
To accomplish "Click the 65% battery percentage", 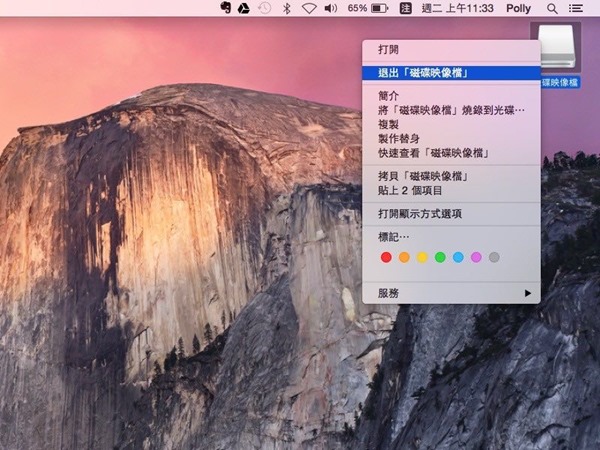I will 357,8.
